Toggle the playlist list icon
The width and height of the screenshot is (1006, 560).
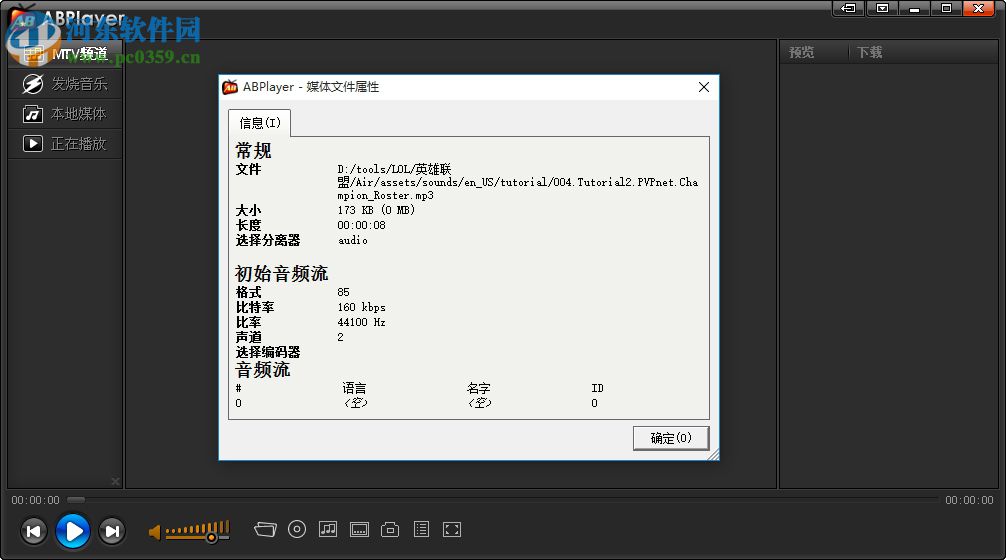pos(422,529)
